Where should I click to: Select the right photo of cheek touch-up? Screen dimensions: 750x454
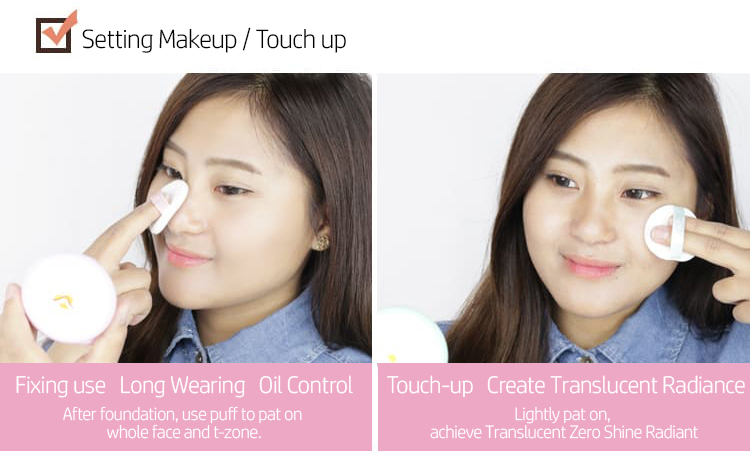coord(564,218)
